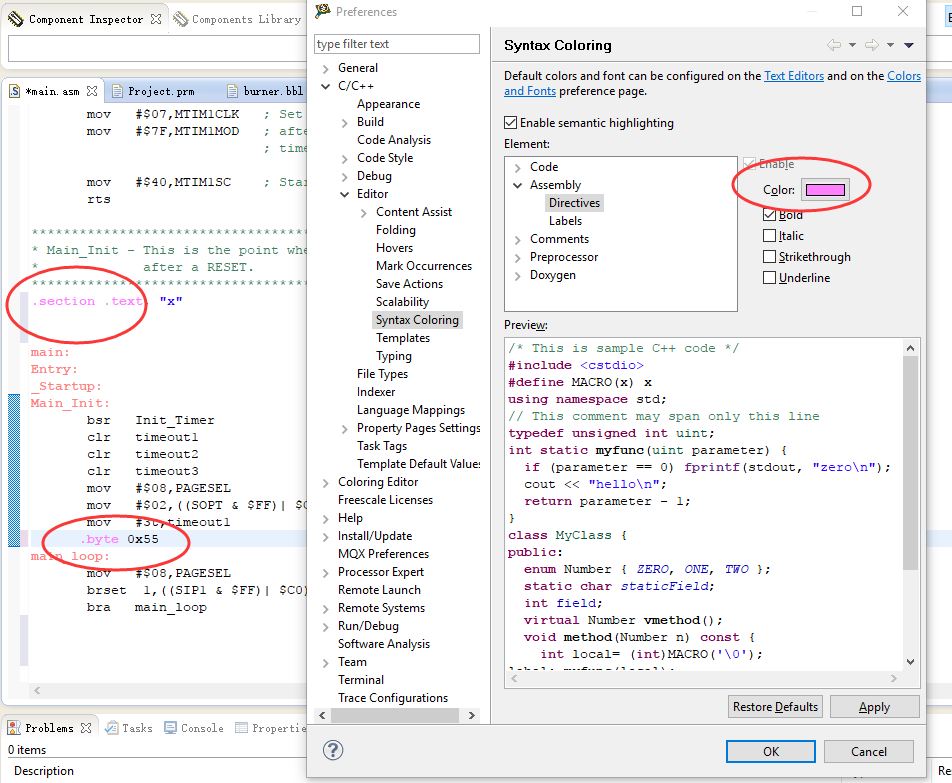
Task: Click the Problems view icon
Action: click(x=13, y=727)
